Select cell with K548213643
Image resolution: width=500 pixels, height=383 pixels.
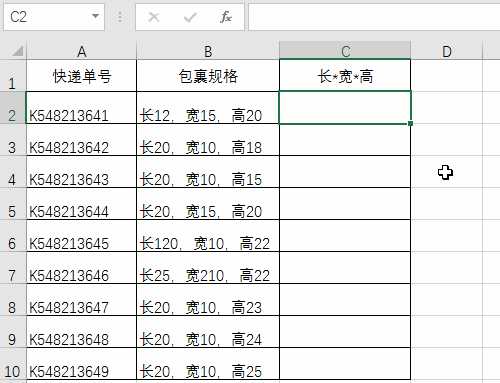pos(82,172)
